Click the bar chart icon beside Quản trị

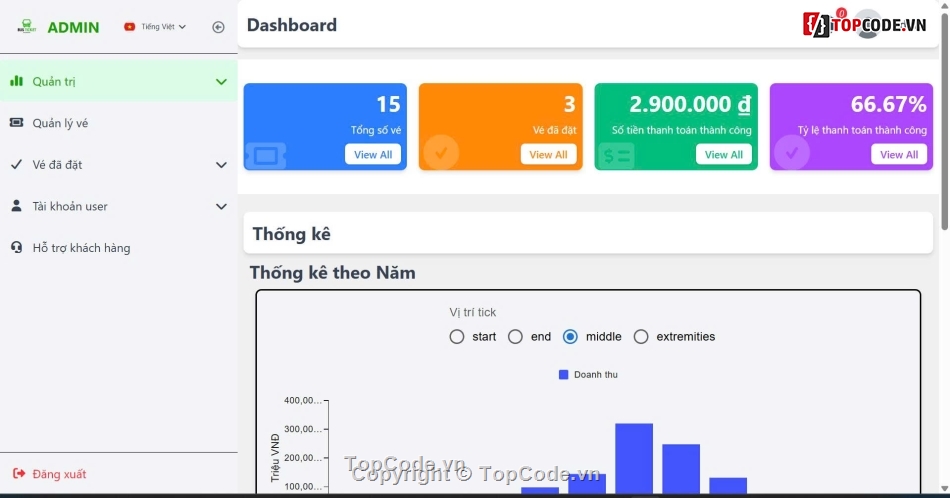tap(16, 81)
